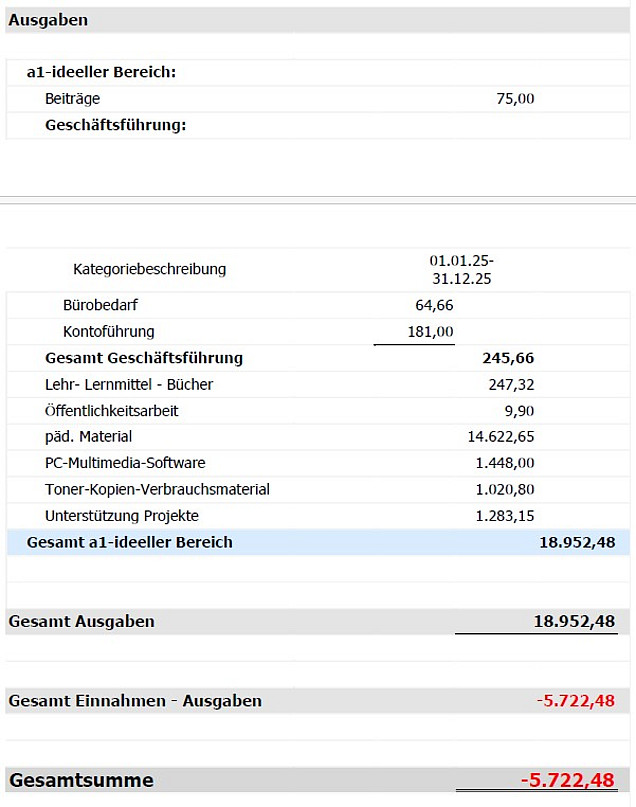Select the Unterstützung Projekte row
The height and width of the screenshot is (807, 636).
pyautogui.click(x=317, y=516)
